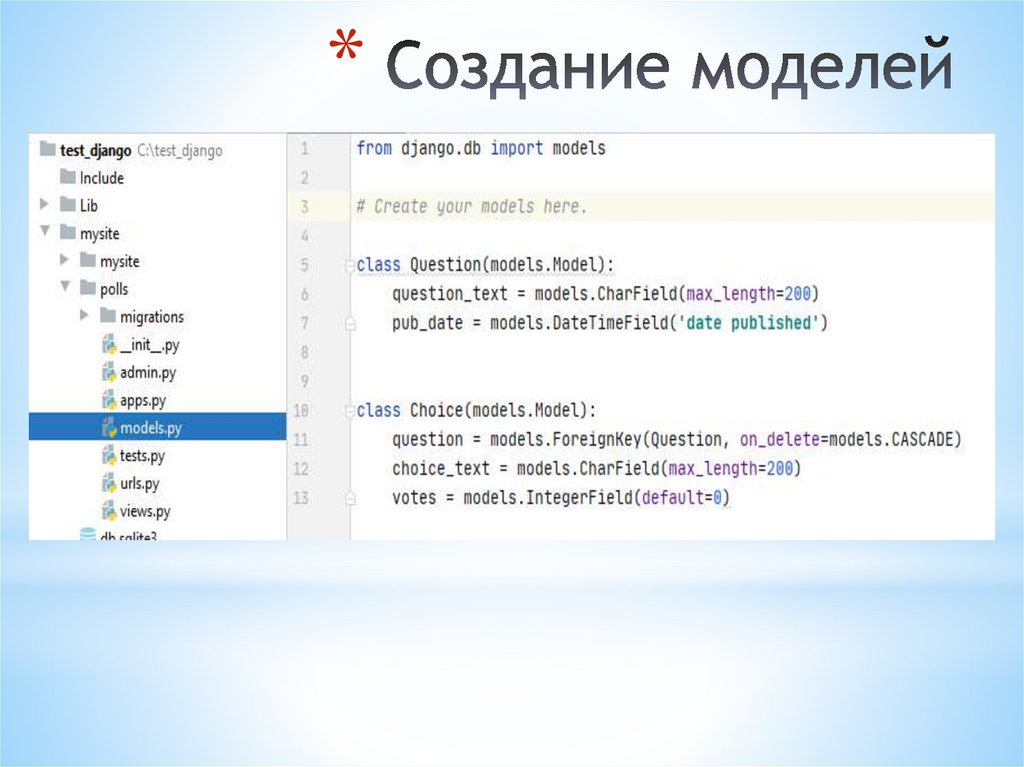
Task: Click the tests.py Python file icon
Action: pos(109,455)
